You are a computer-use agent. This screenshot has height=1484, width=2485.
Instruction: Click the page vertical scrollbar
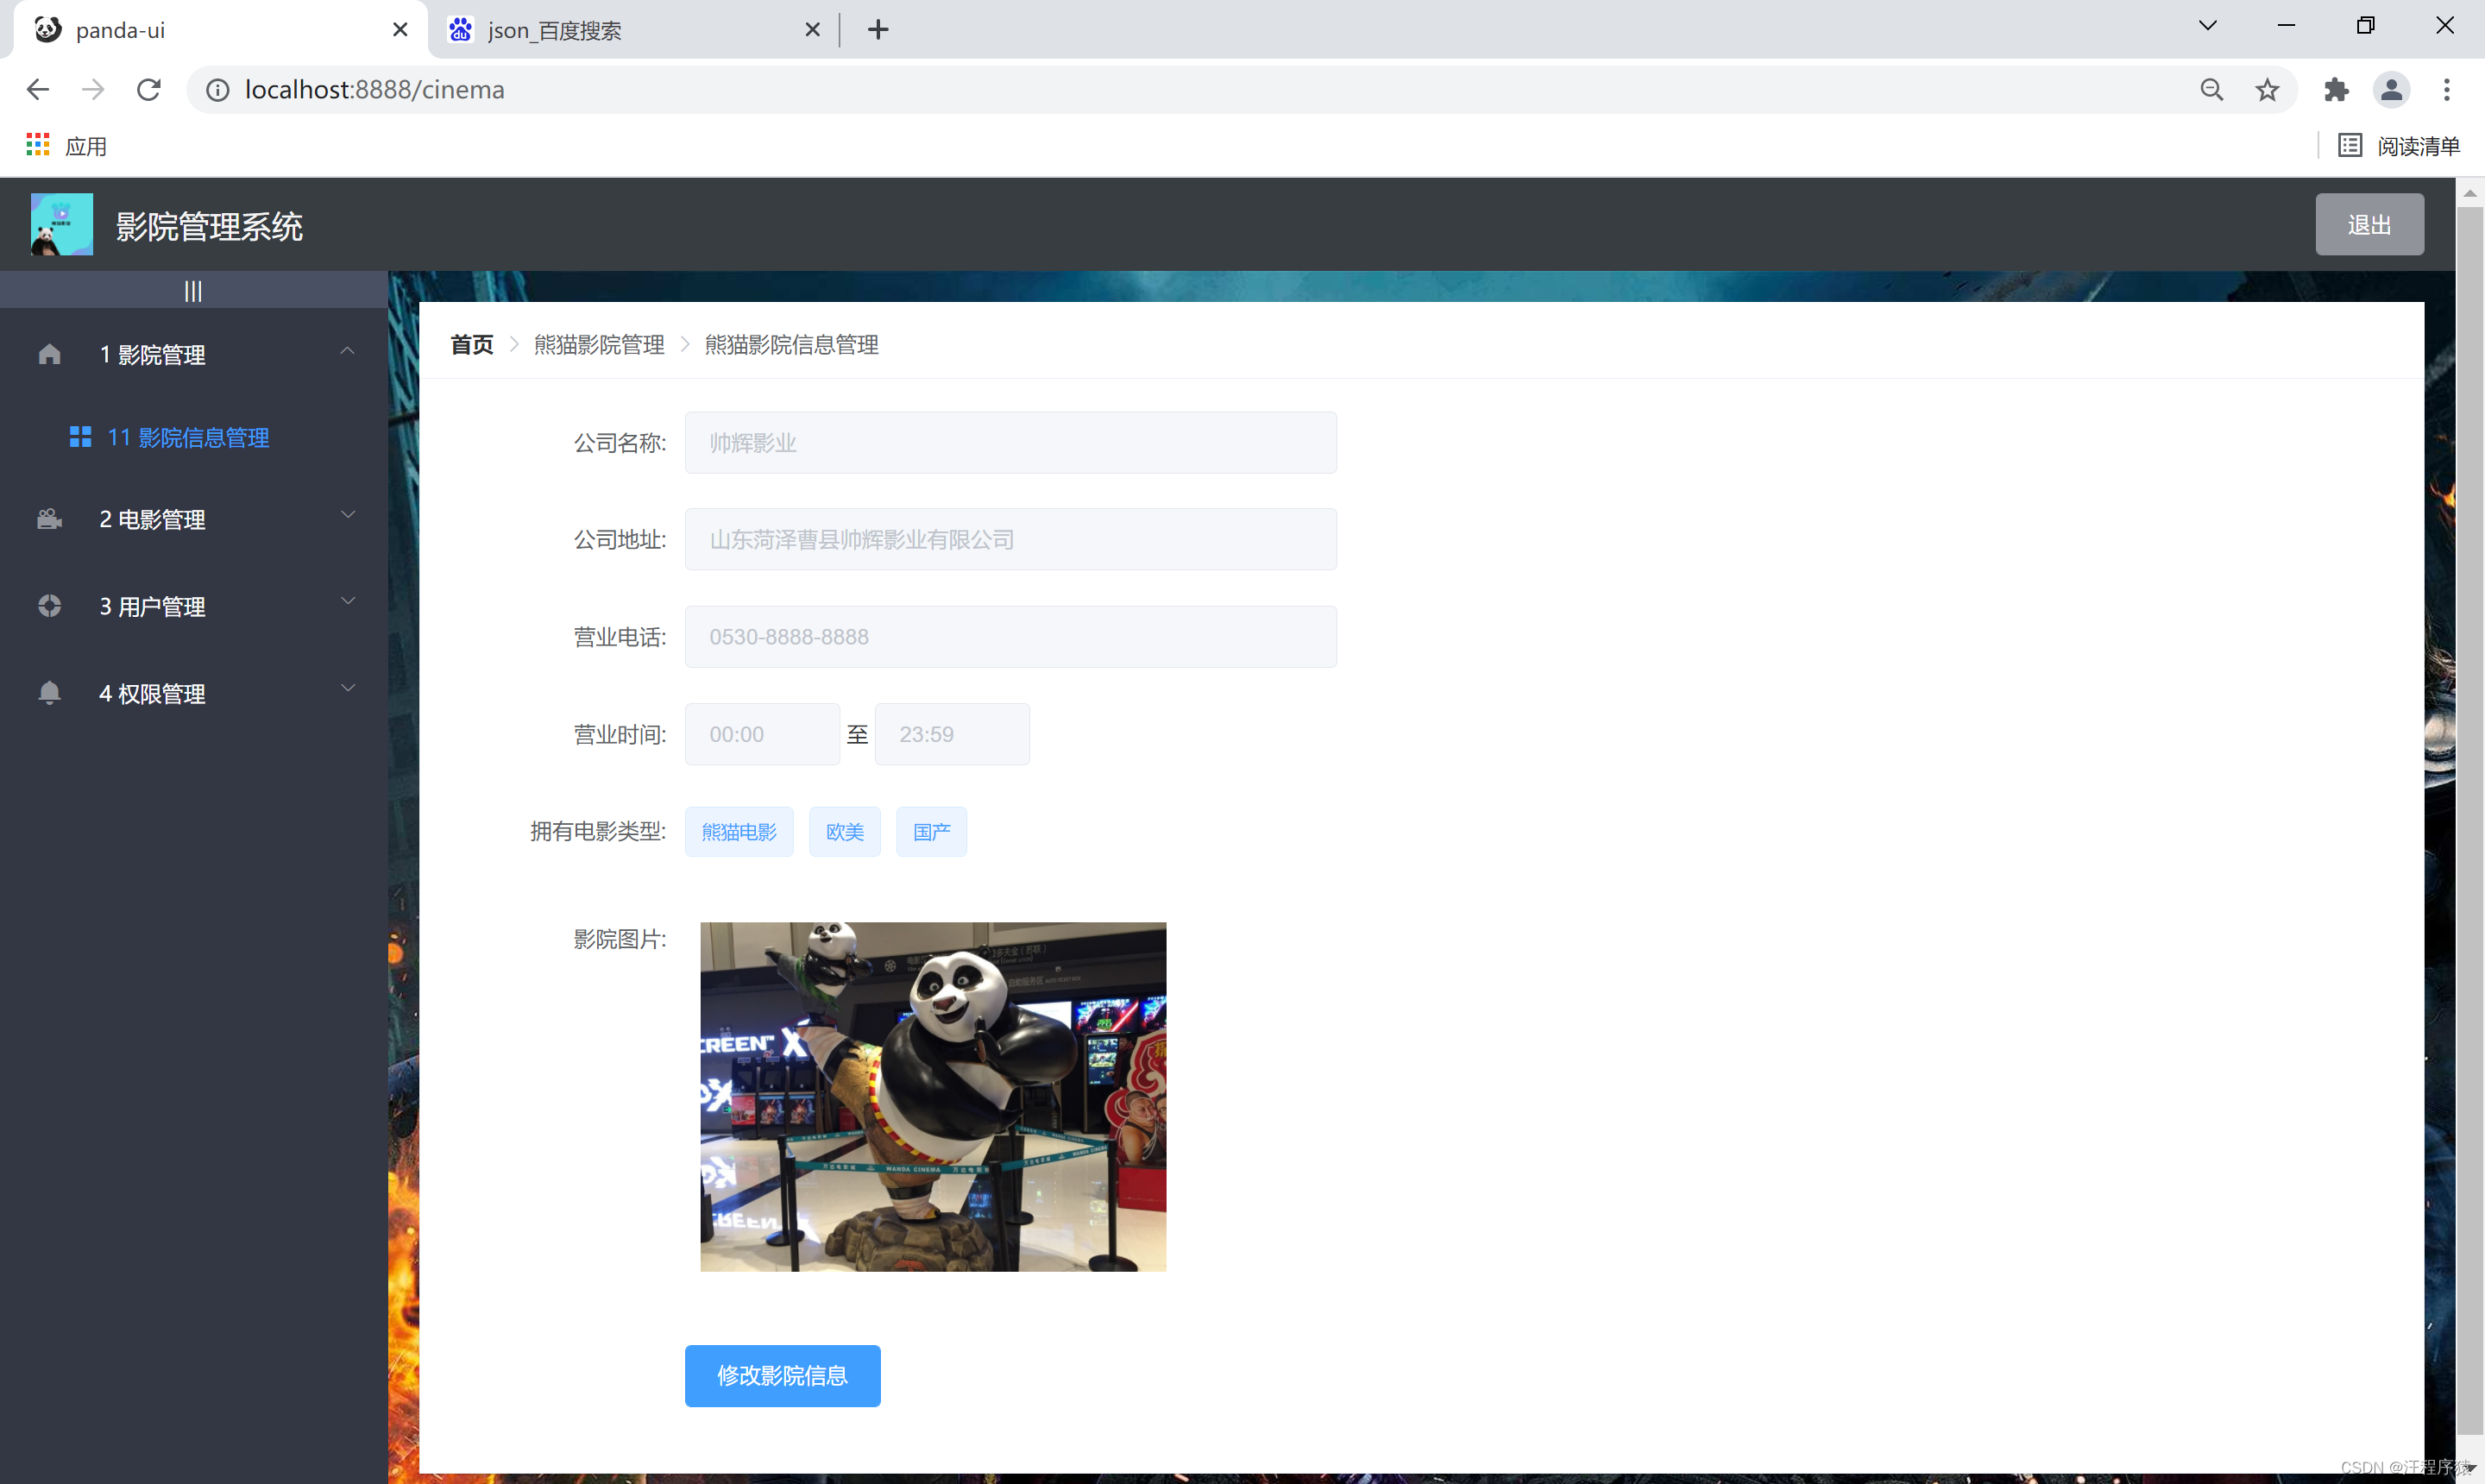click(2470, 820)
